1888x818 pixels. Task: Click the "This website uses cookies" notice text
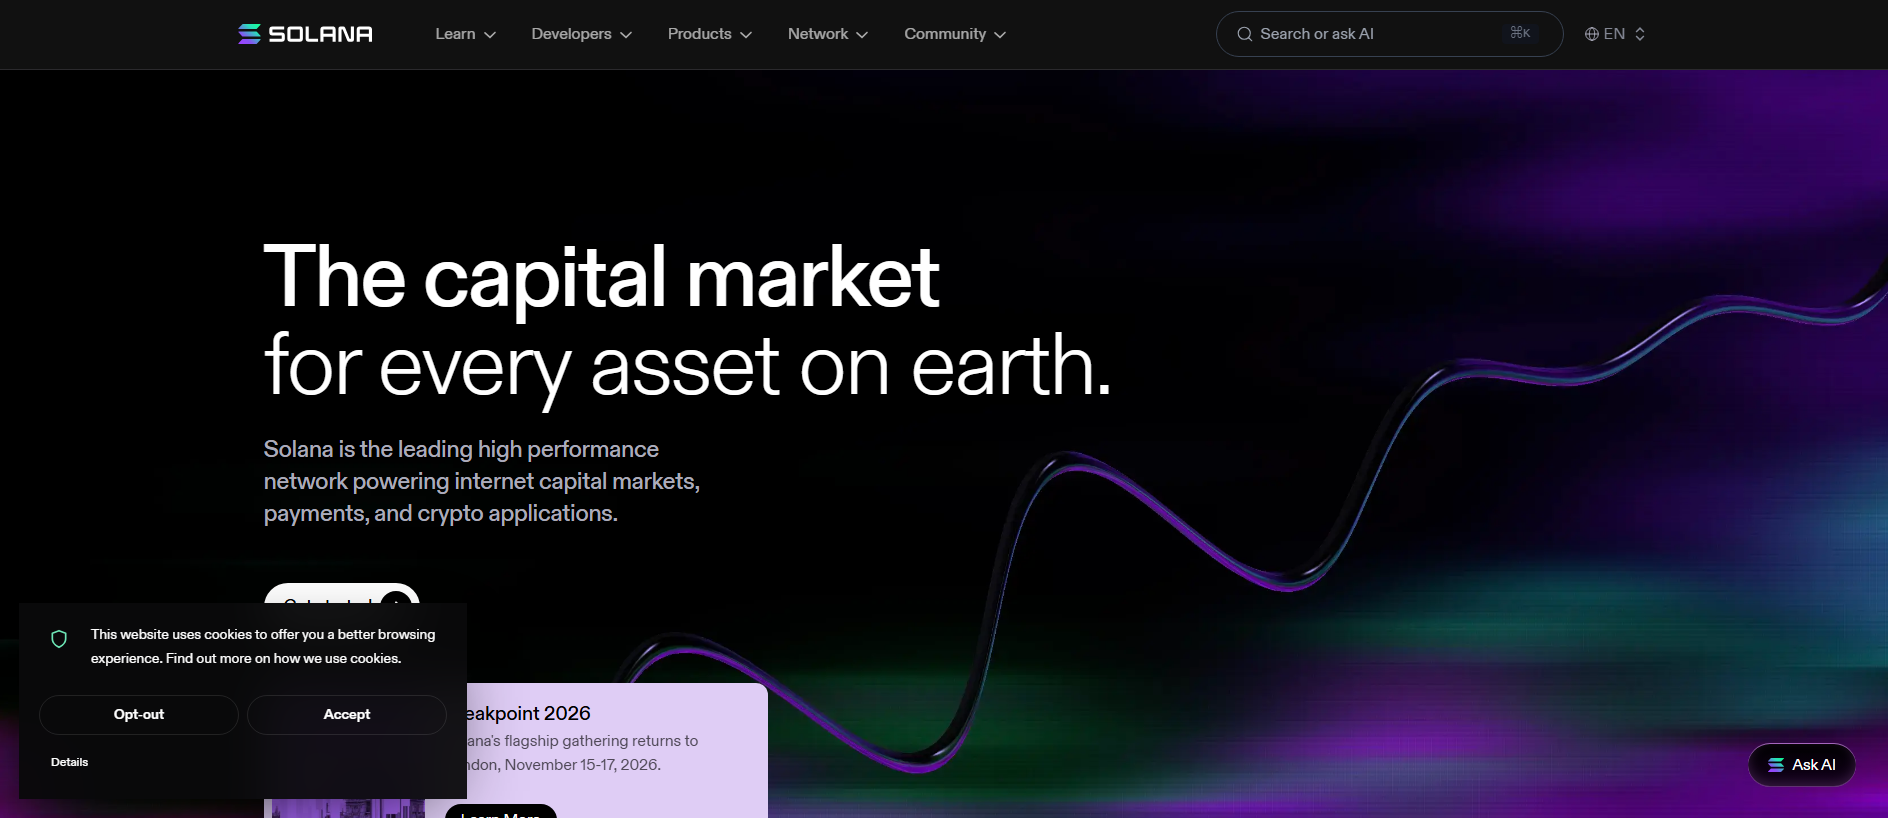[263, 646]
